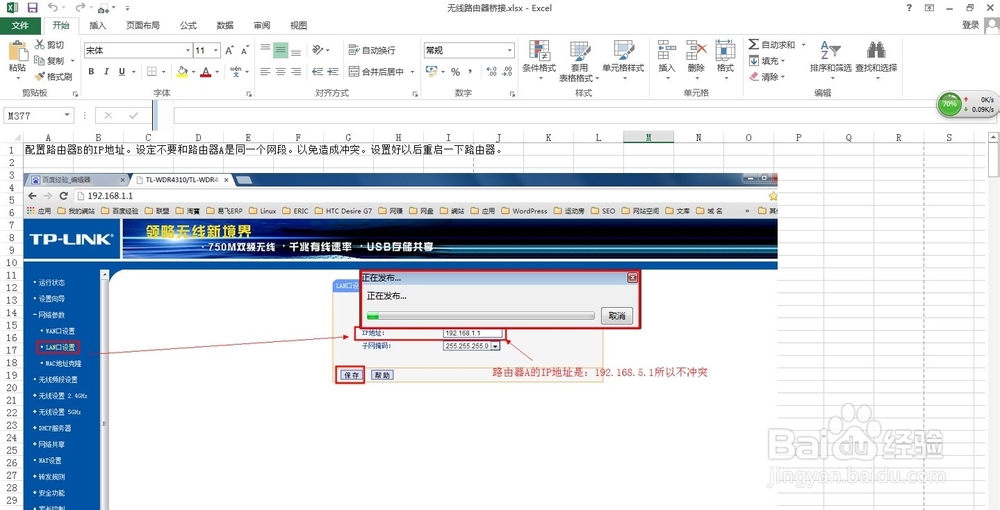Undo the last action
Image resolution: width=1000 pixels, height=510 pixels.
coord(53,8)
